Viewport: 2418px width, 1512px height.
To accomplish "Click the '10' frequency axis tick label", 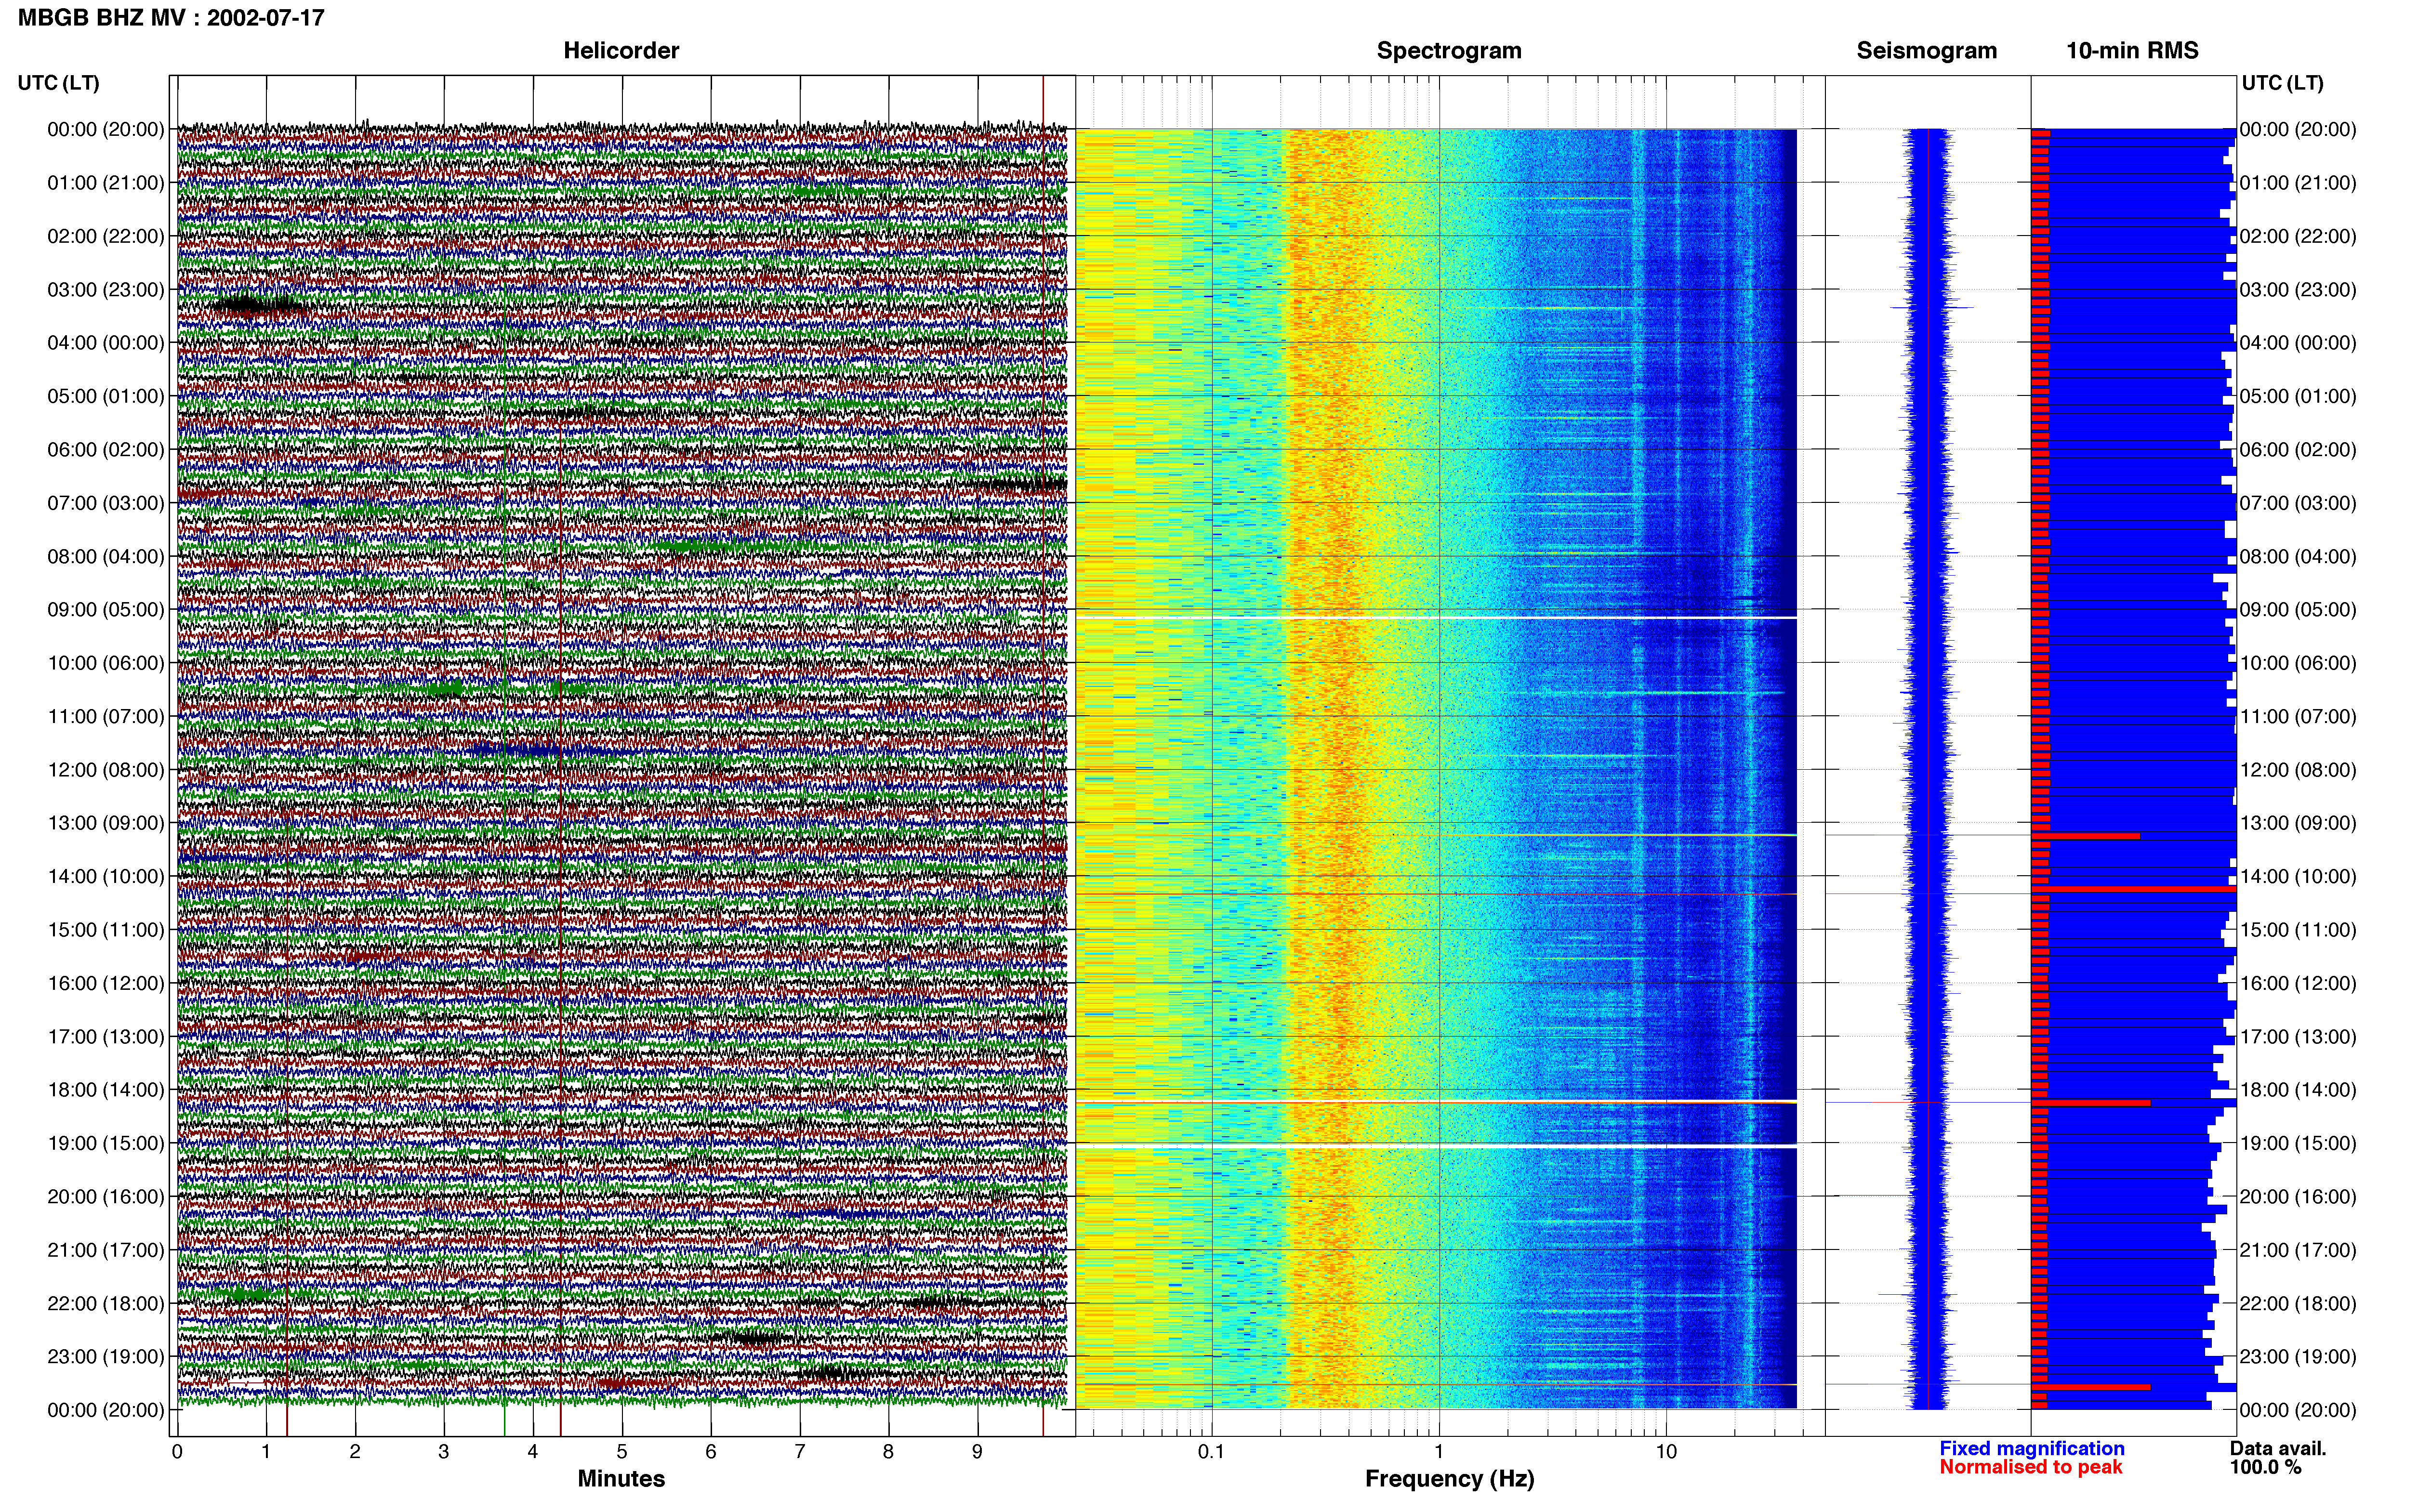I will [x=1665, y=1452].
